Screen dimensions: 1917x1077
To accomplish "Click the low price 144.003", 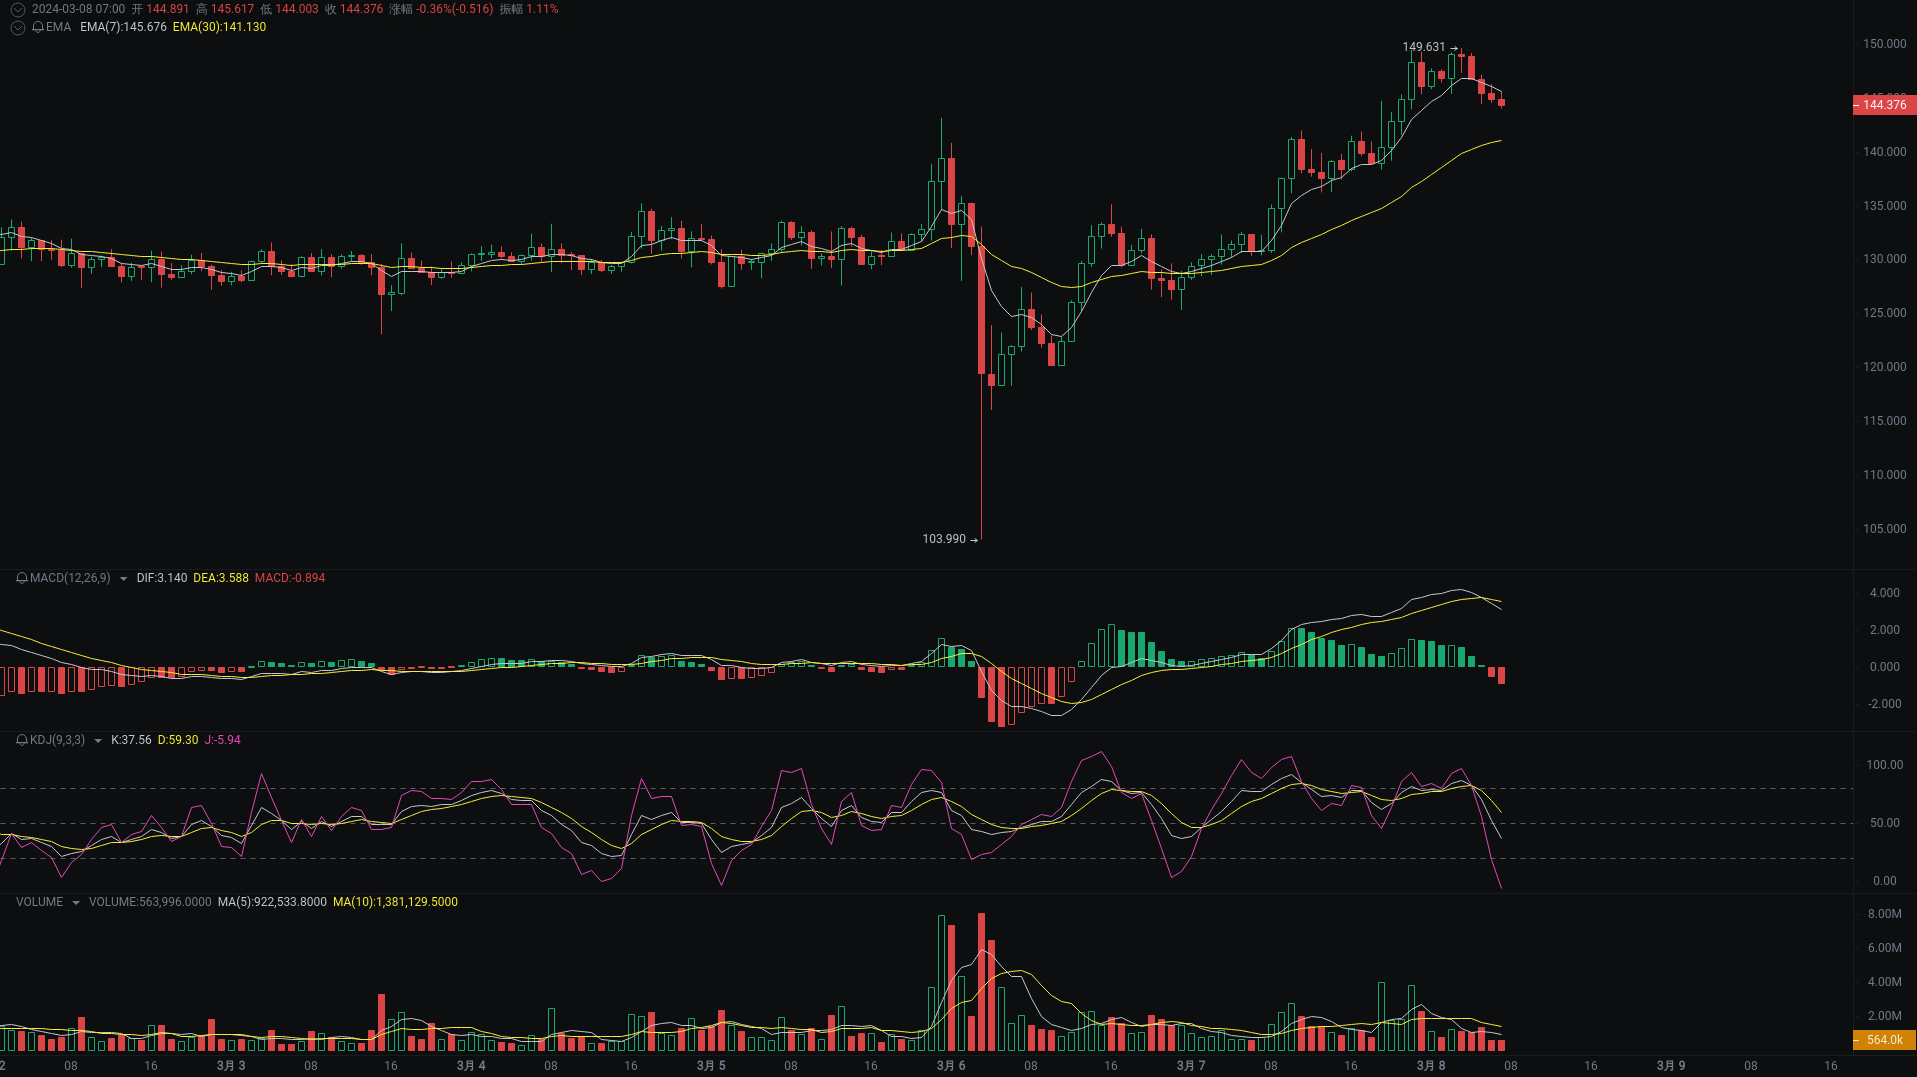I will pos(297,9).
